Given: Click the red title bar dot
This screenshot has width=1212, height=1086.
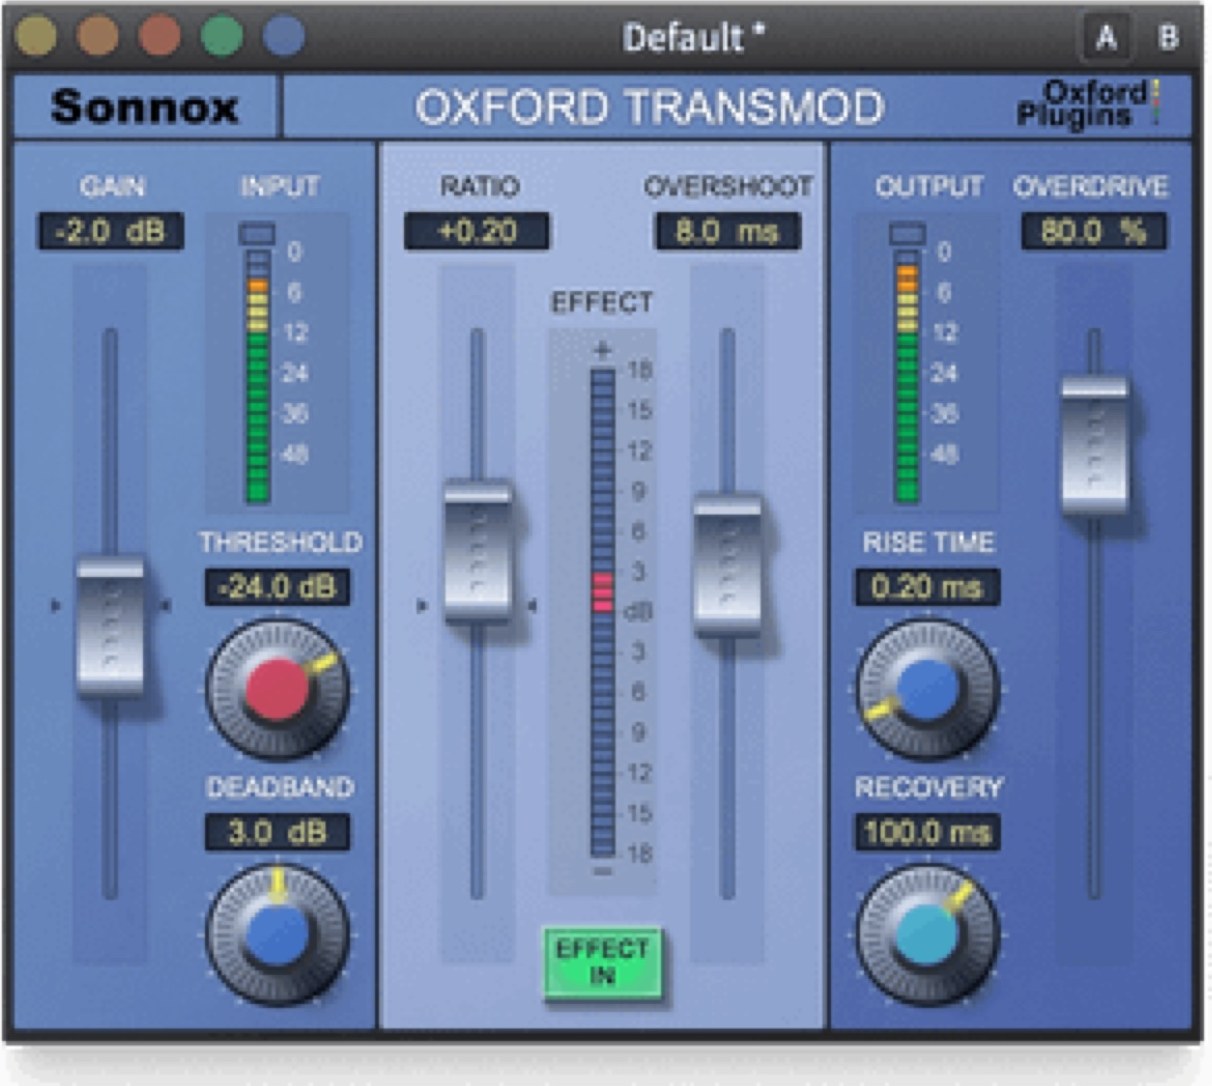Looking at the screenshot, I should click(160, 36).
